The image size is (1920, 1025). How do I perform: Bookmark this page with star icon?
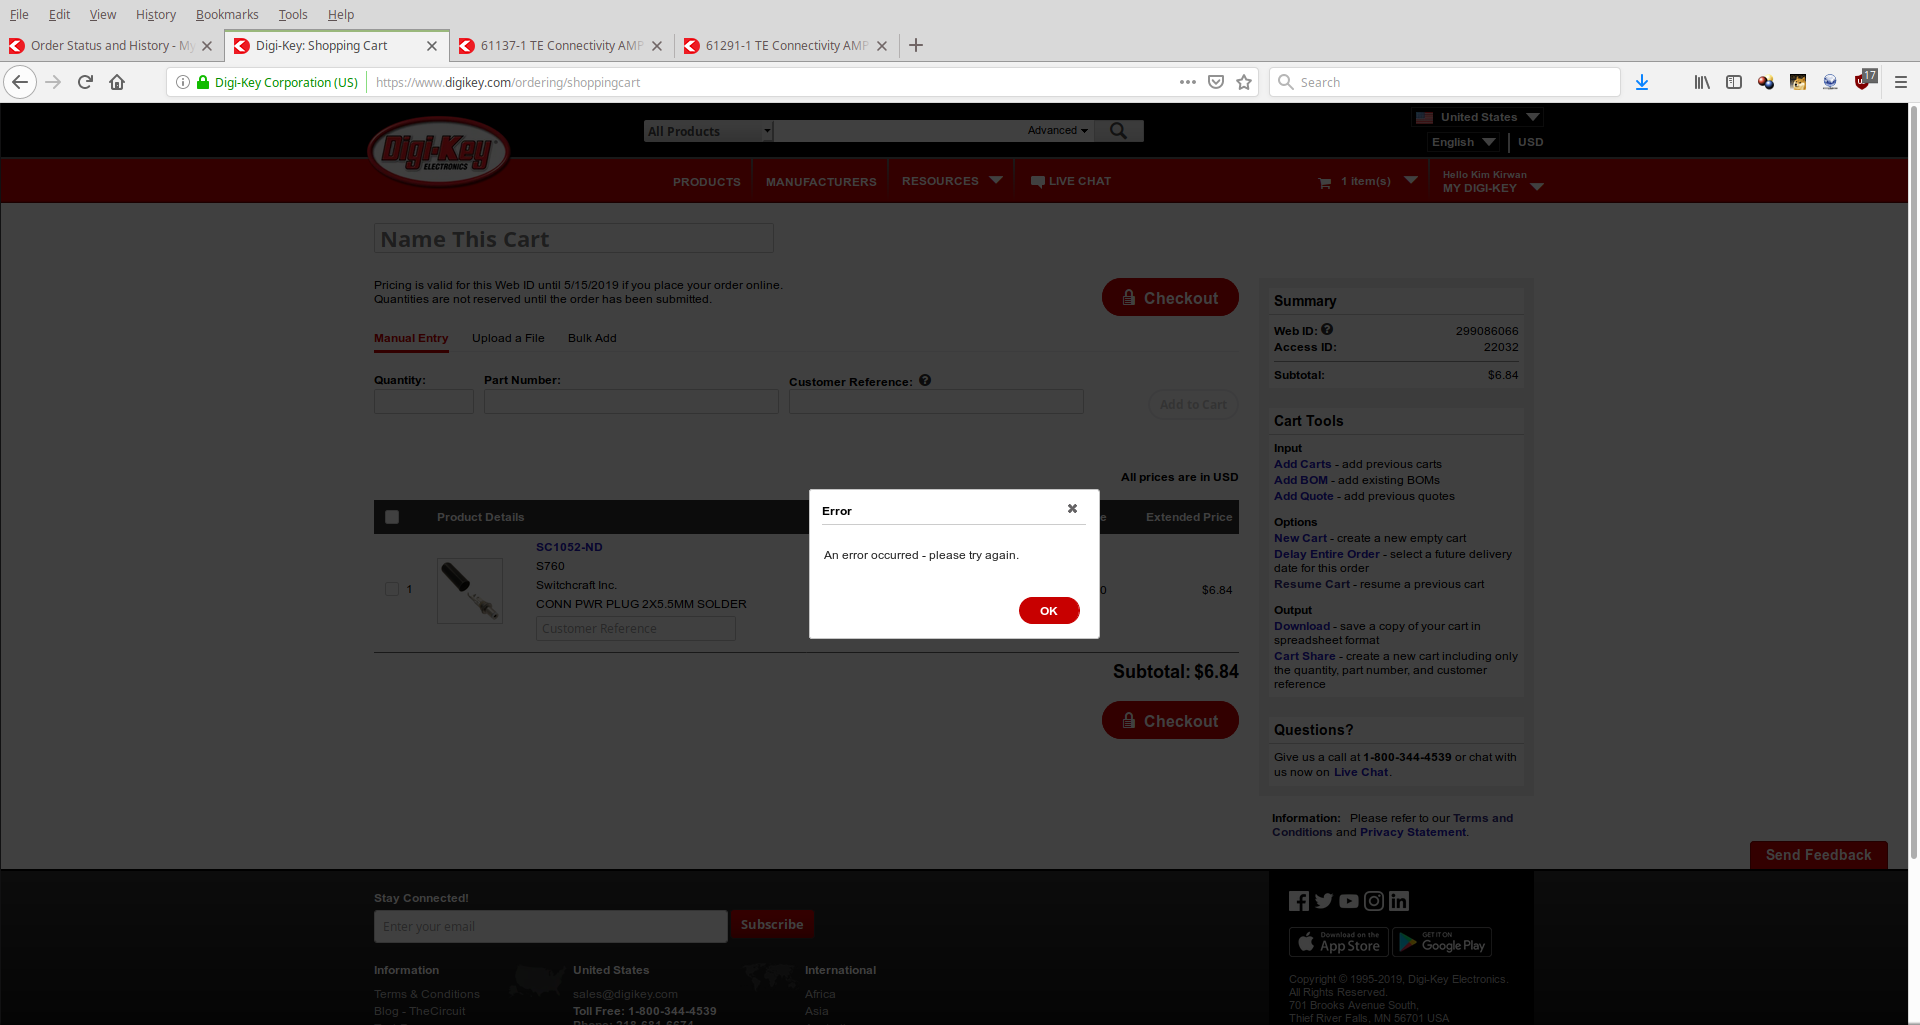point(1244,82)
